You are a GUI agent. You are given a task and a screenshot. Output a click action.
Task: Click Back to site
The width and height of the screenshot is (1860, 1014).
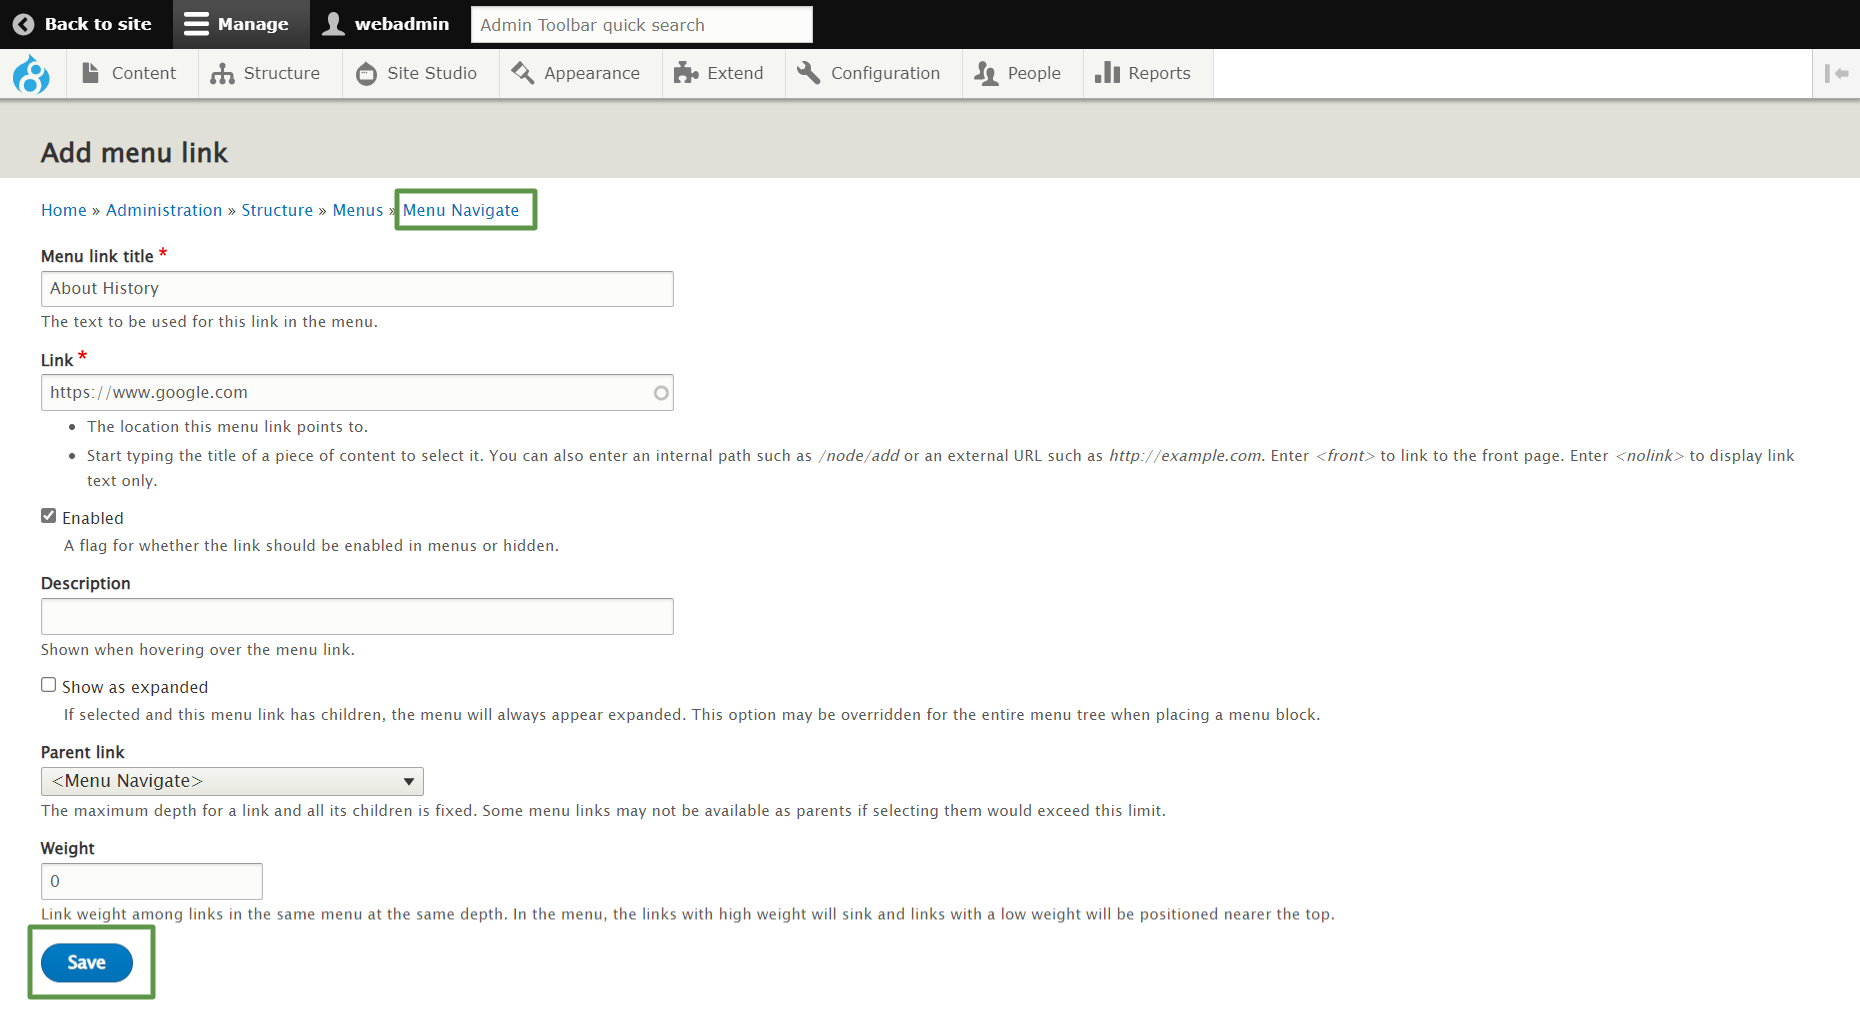82,24
